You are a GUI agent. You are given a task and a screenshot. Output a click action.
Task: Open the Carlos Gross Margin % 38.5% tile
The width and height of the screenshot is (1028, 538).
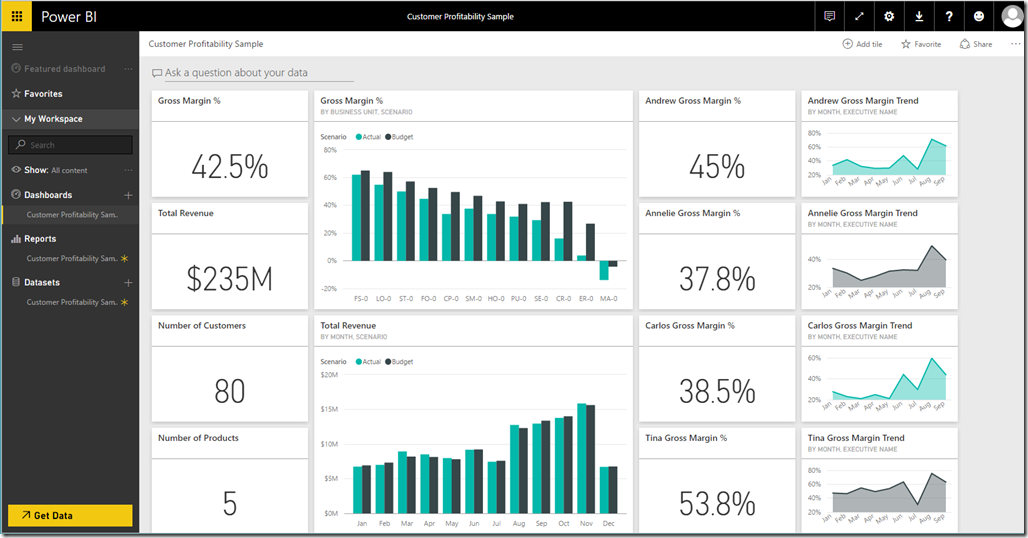pyautogui.click(x=717, y=368)
